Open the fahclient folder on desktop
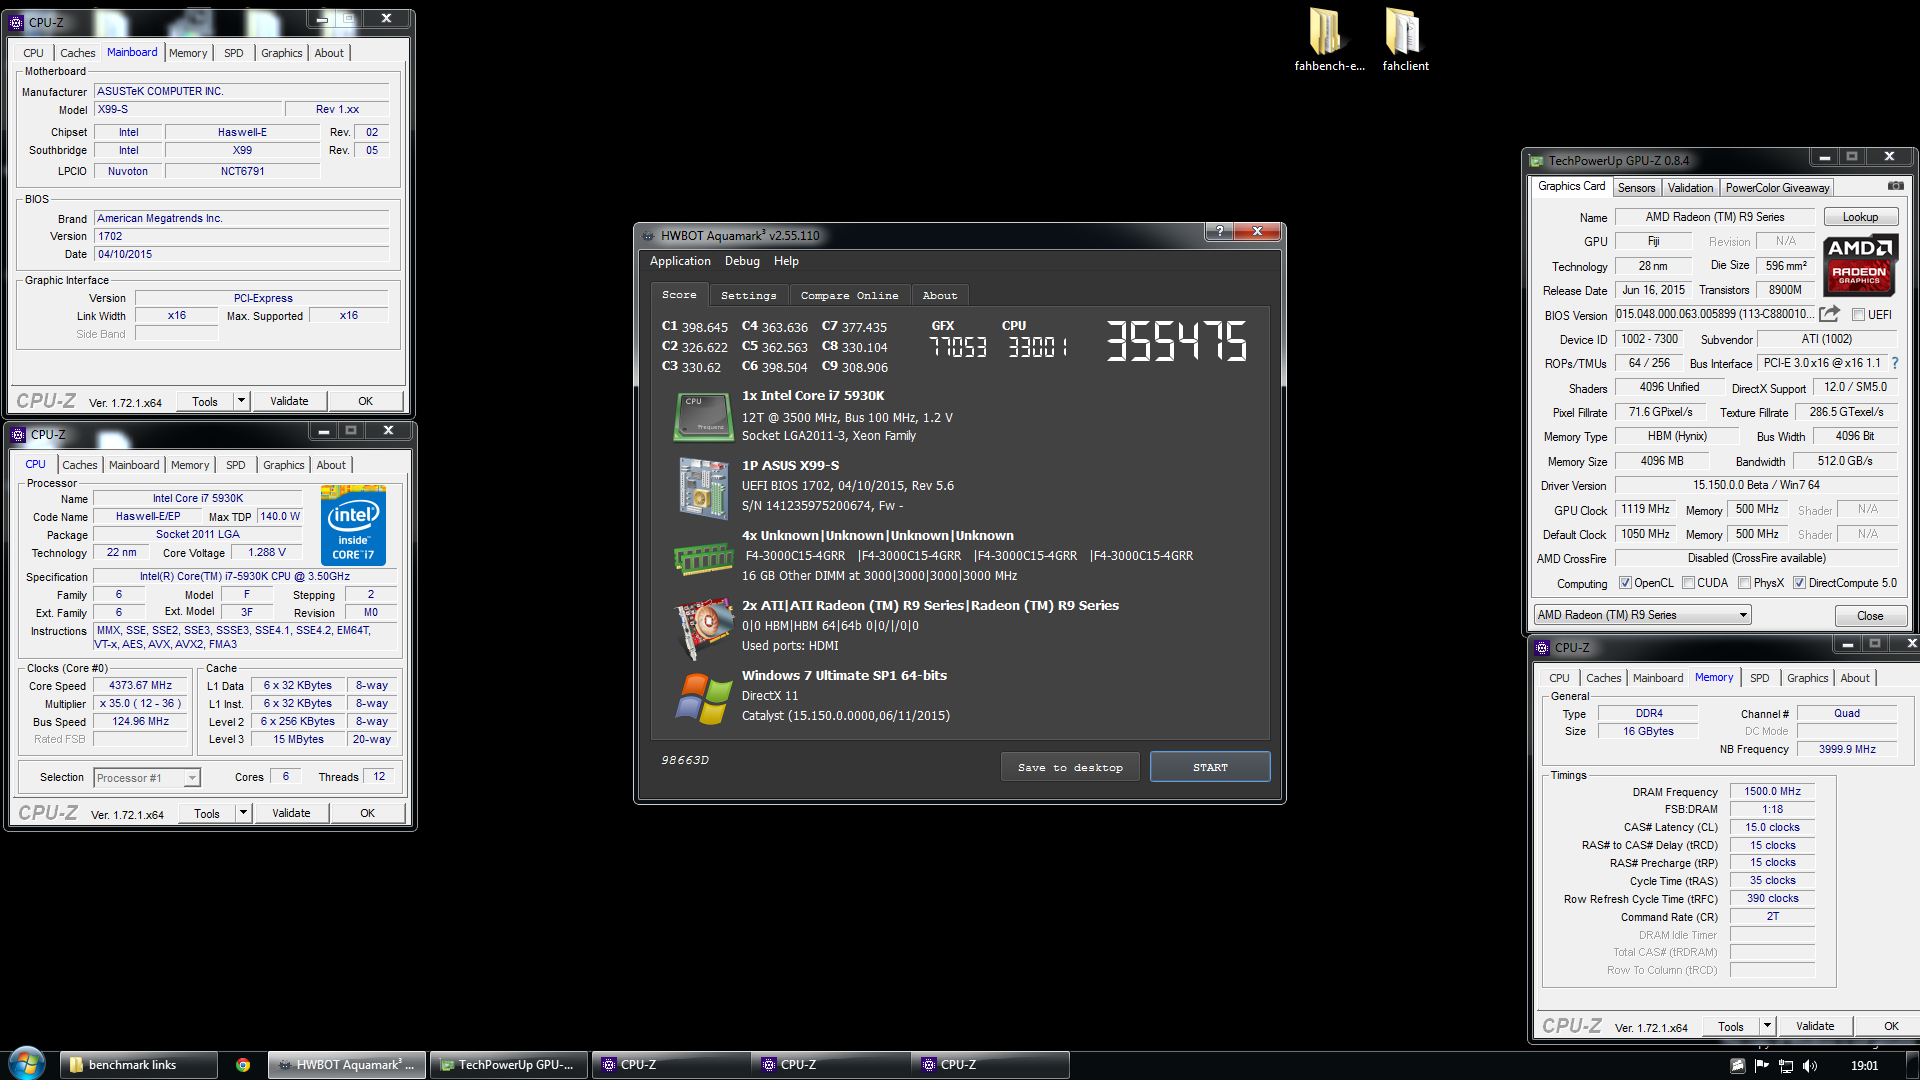The width and height of the screenshot is (1920, 1080). pyautogui.click(x=1405, y=40)
